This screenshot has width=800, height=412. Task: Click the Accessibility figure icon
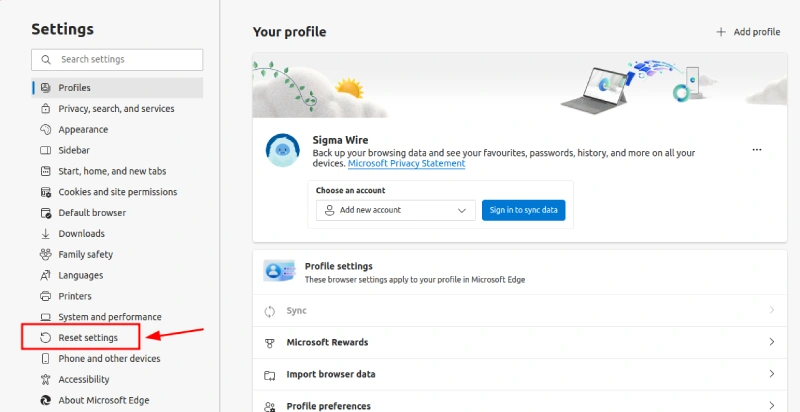point(45,379)
